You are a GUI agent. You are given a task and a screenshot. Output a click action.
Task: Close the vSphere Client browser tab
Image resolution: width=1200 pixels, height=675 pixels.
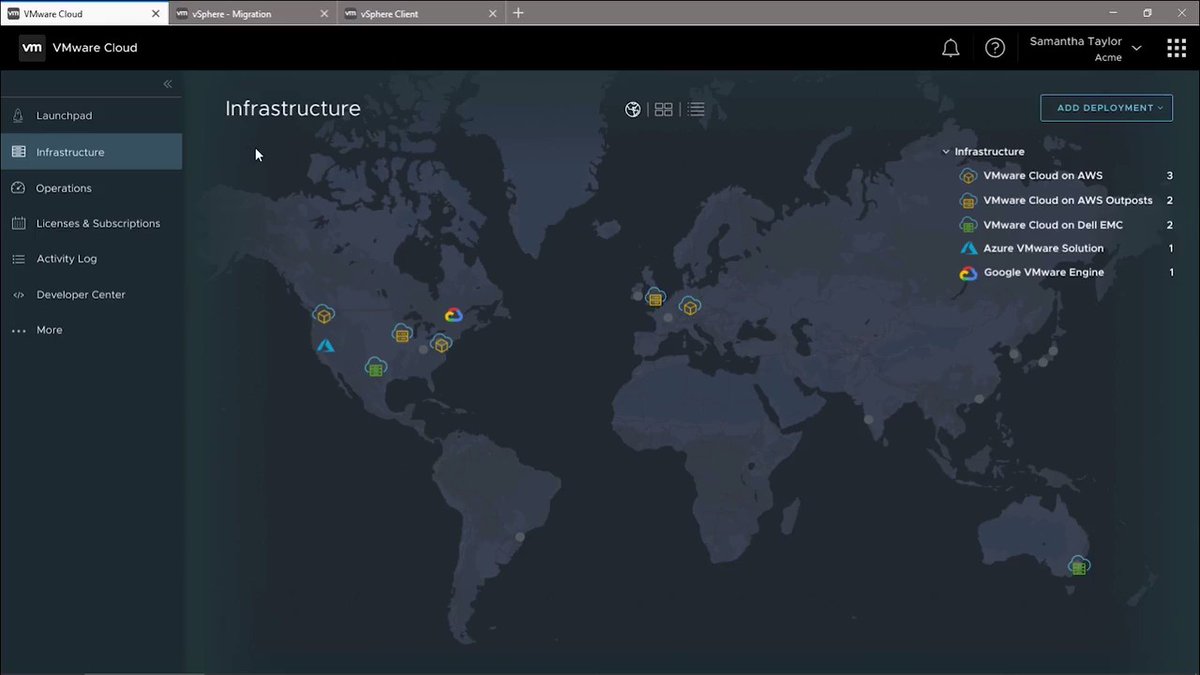tap(493, 14)
